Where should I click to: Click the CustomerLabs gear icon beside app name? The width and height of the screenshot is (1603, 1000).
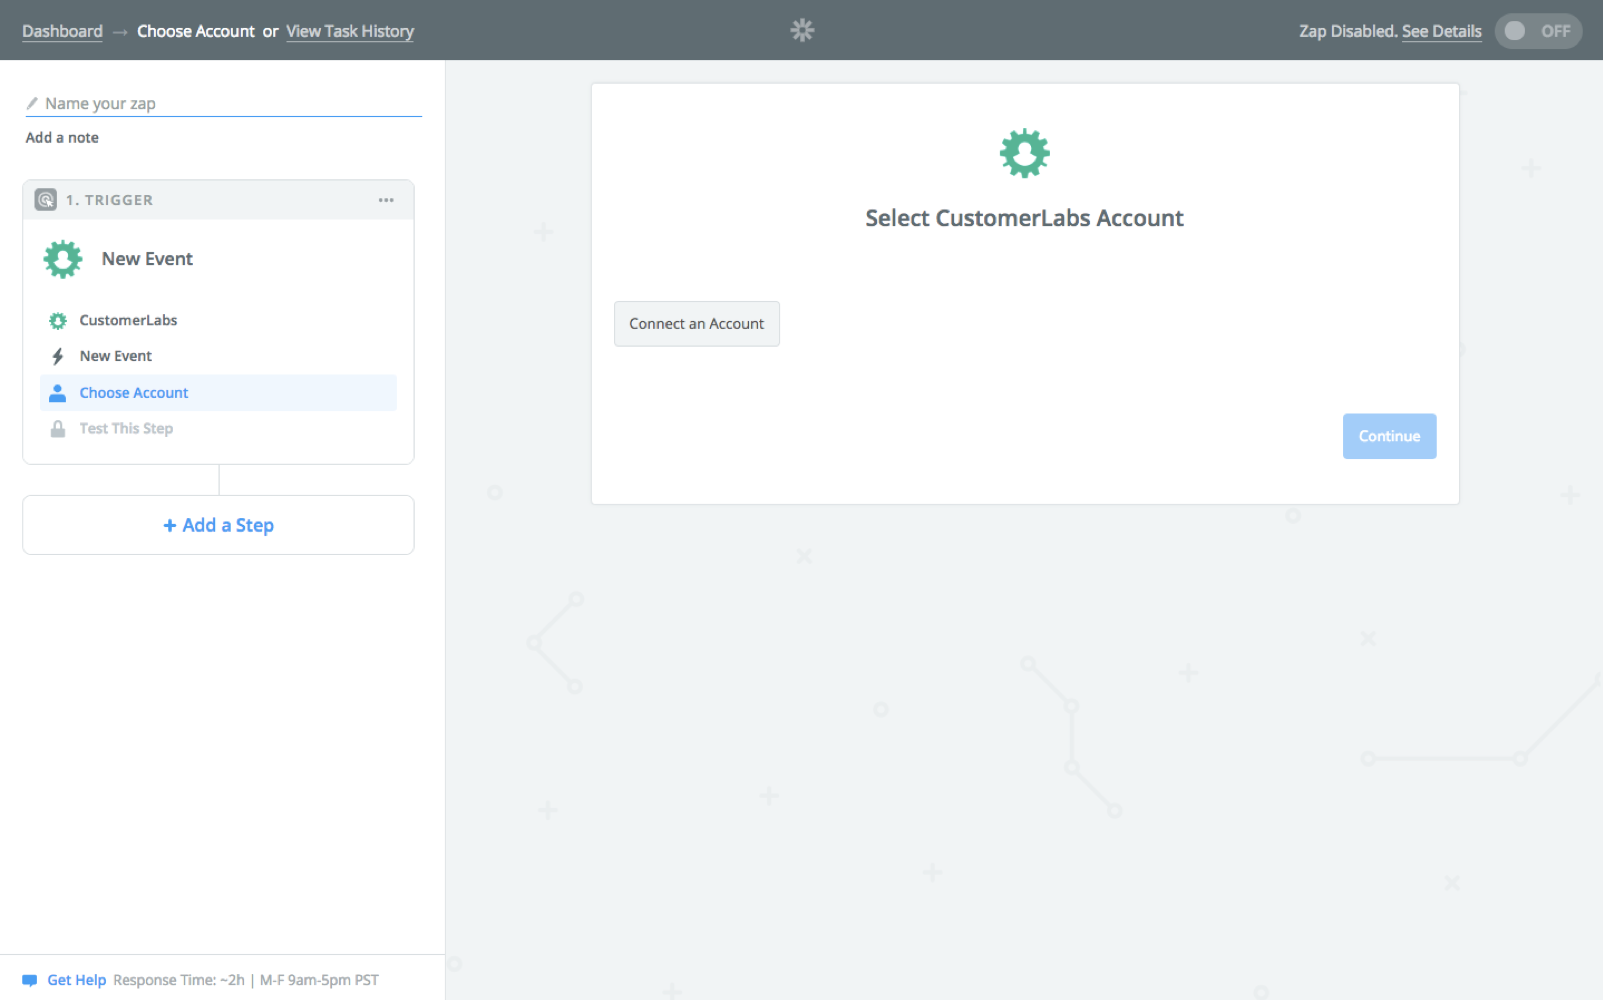[58, 320]
